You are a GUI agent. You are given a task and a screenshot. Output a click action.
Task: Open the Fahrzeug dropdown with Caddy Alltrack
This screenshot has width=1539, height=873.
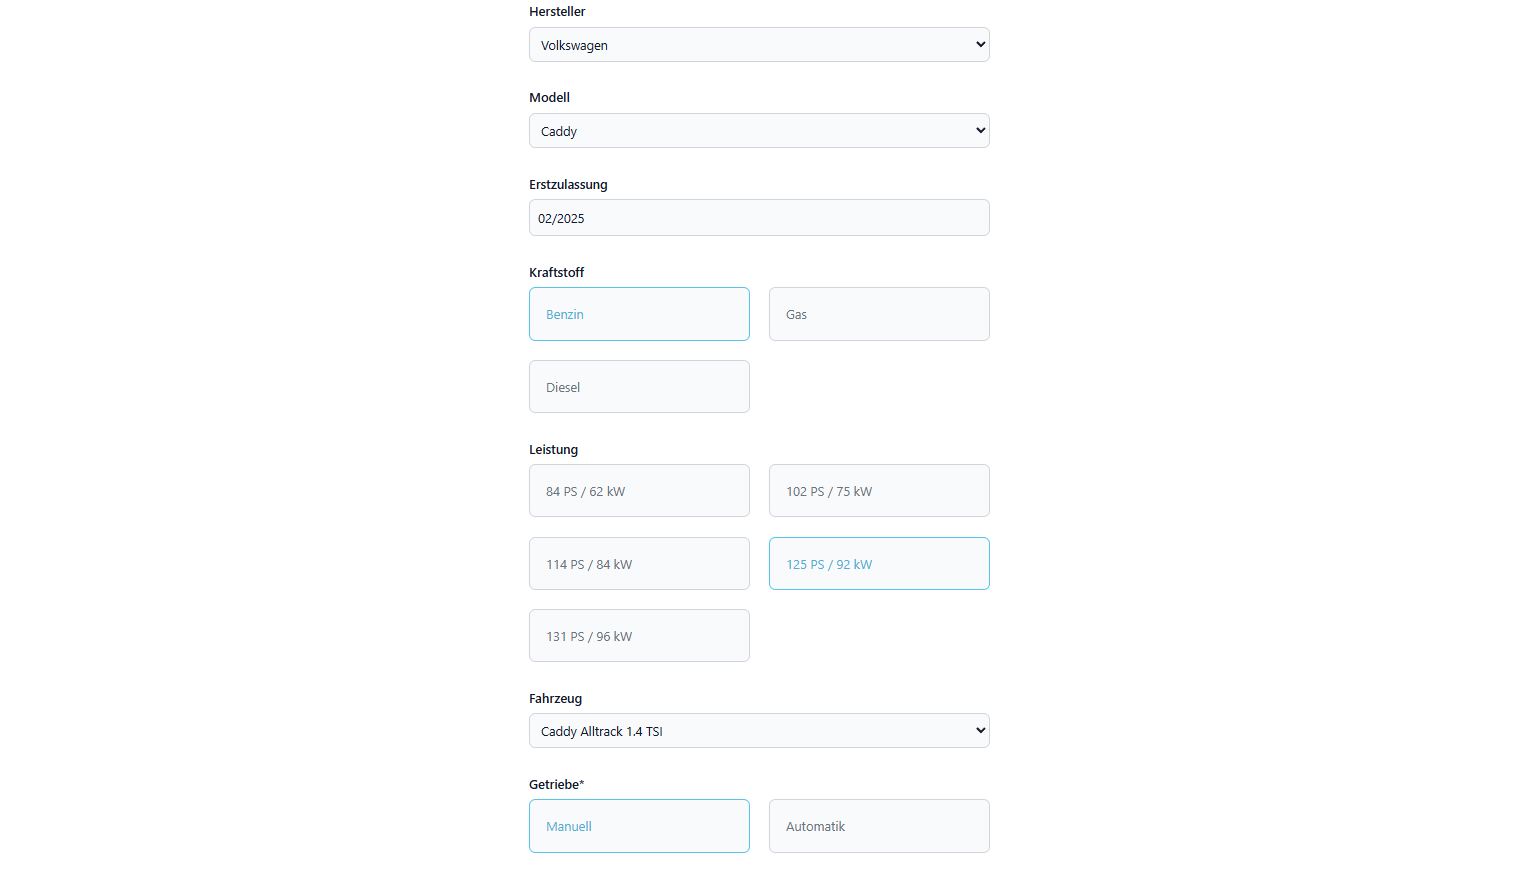pos(758,731)
